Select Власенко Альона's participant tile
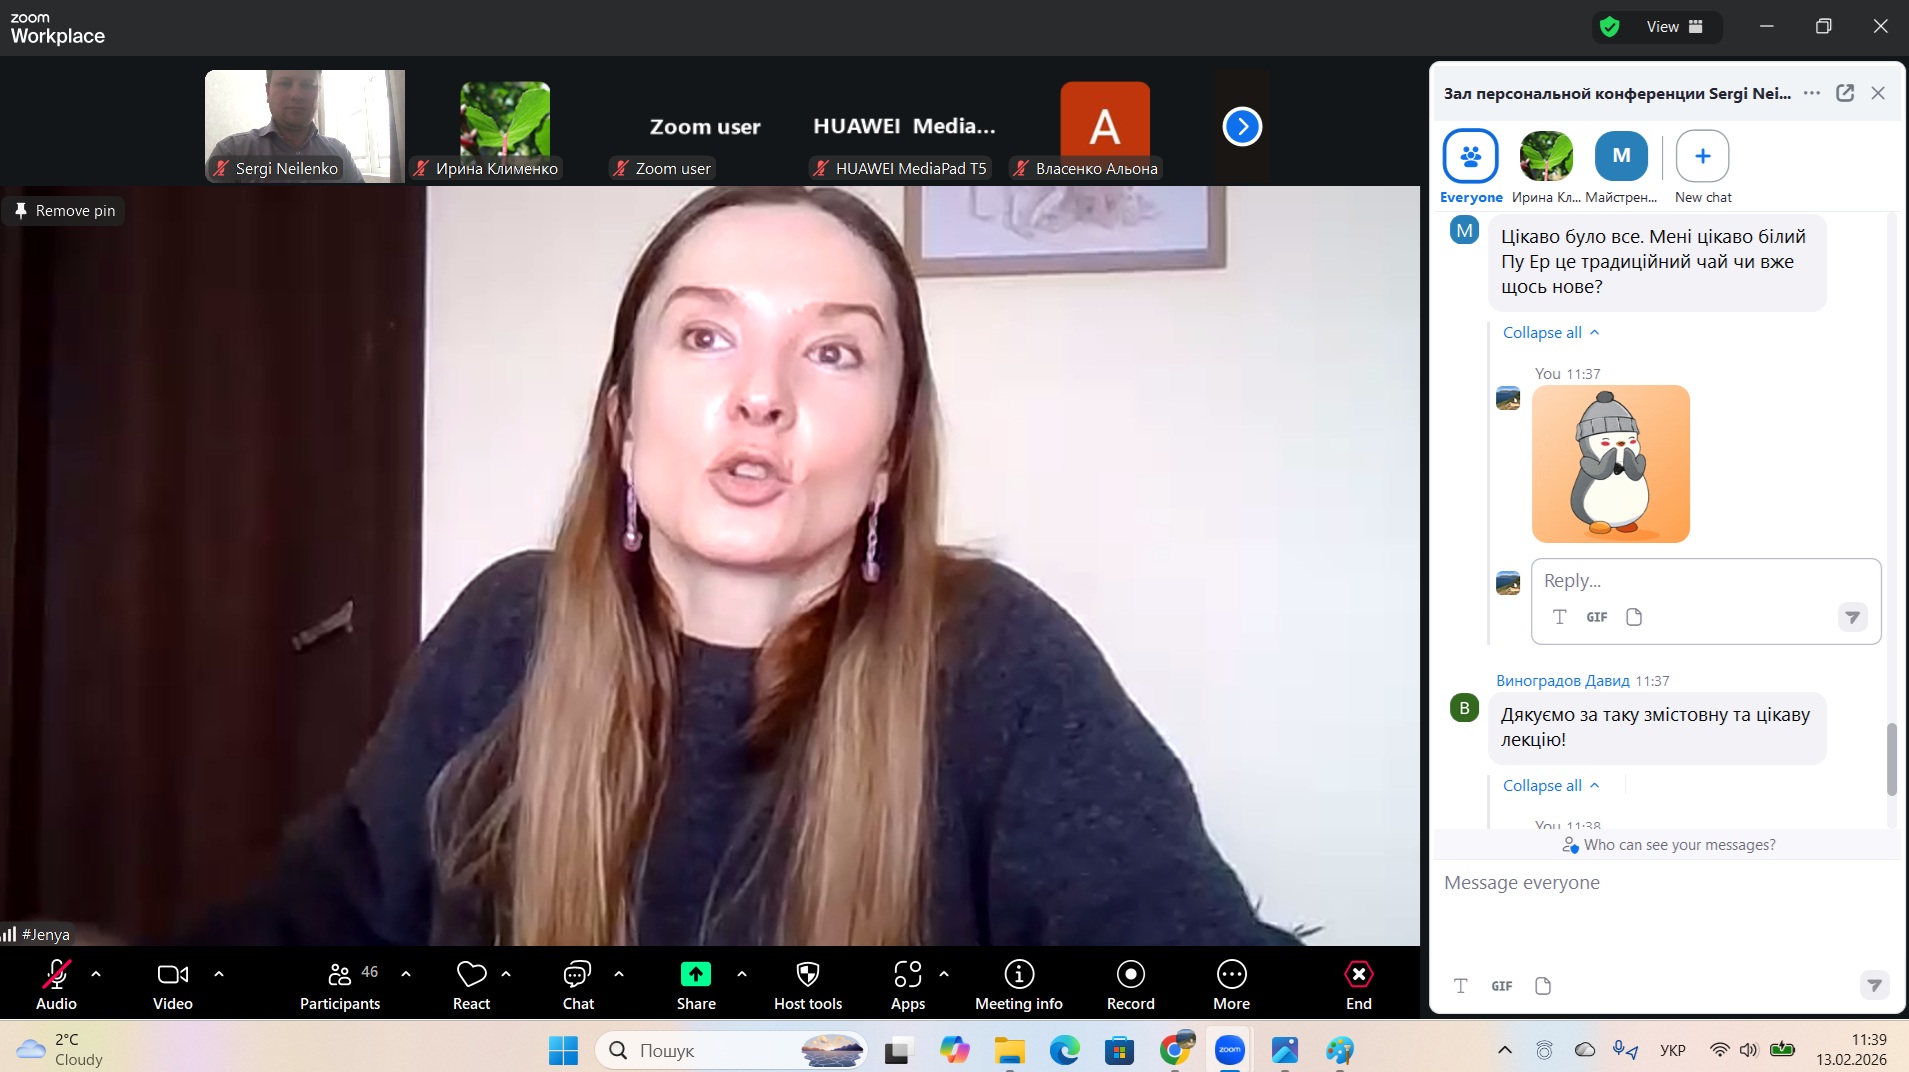The height and width of the screenshot is (1072, 1909). (1105, 126)
